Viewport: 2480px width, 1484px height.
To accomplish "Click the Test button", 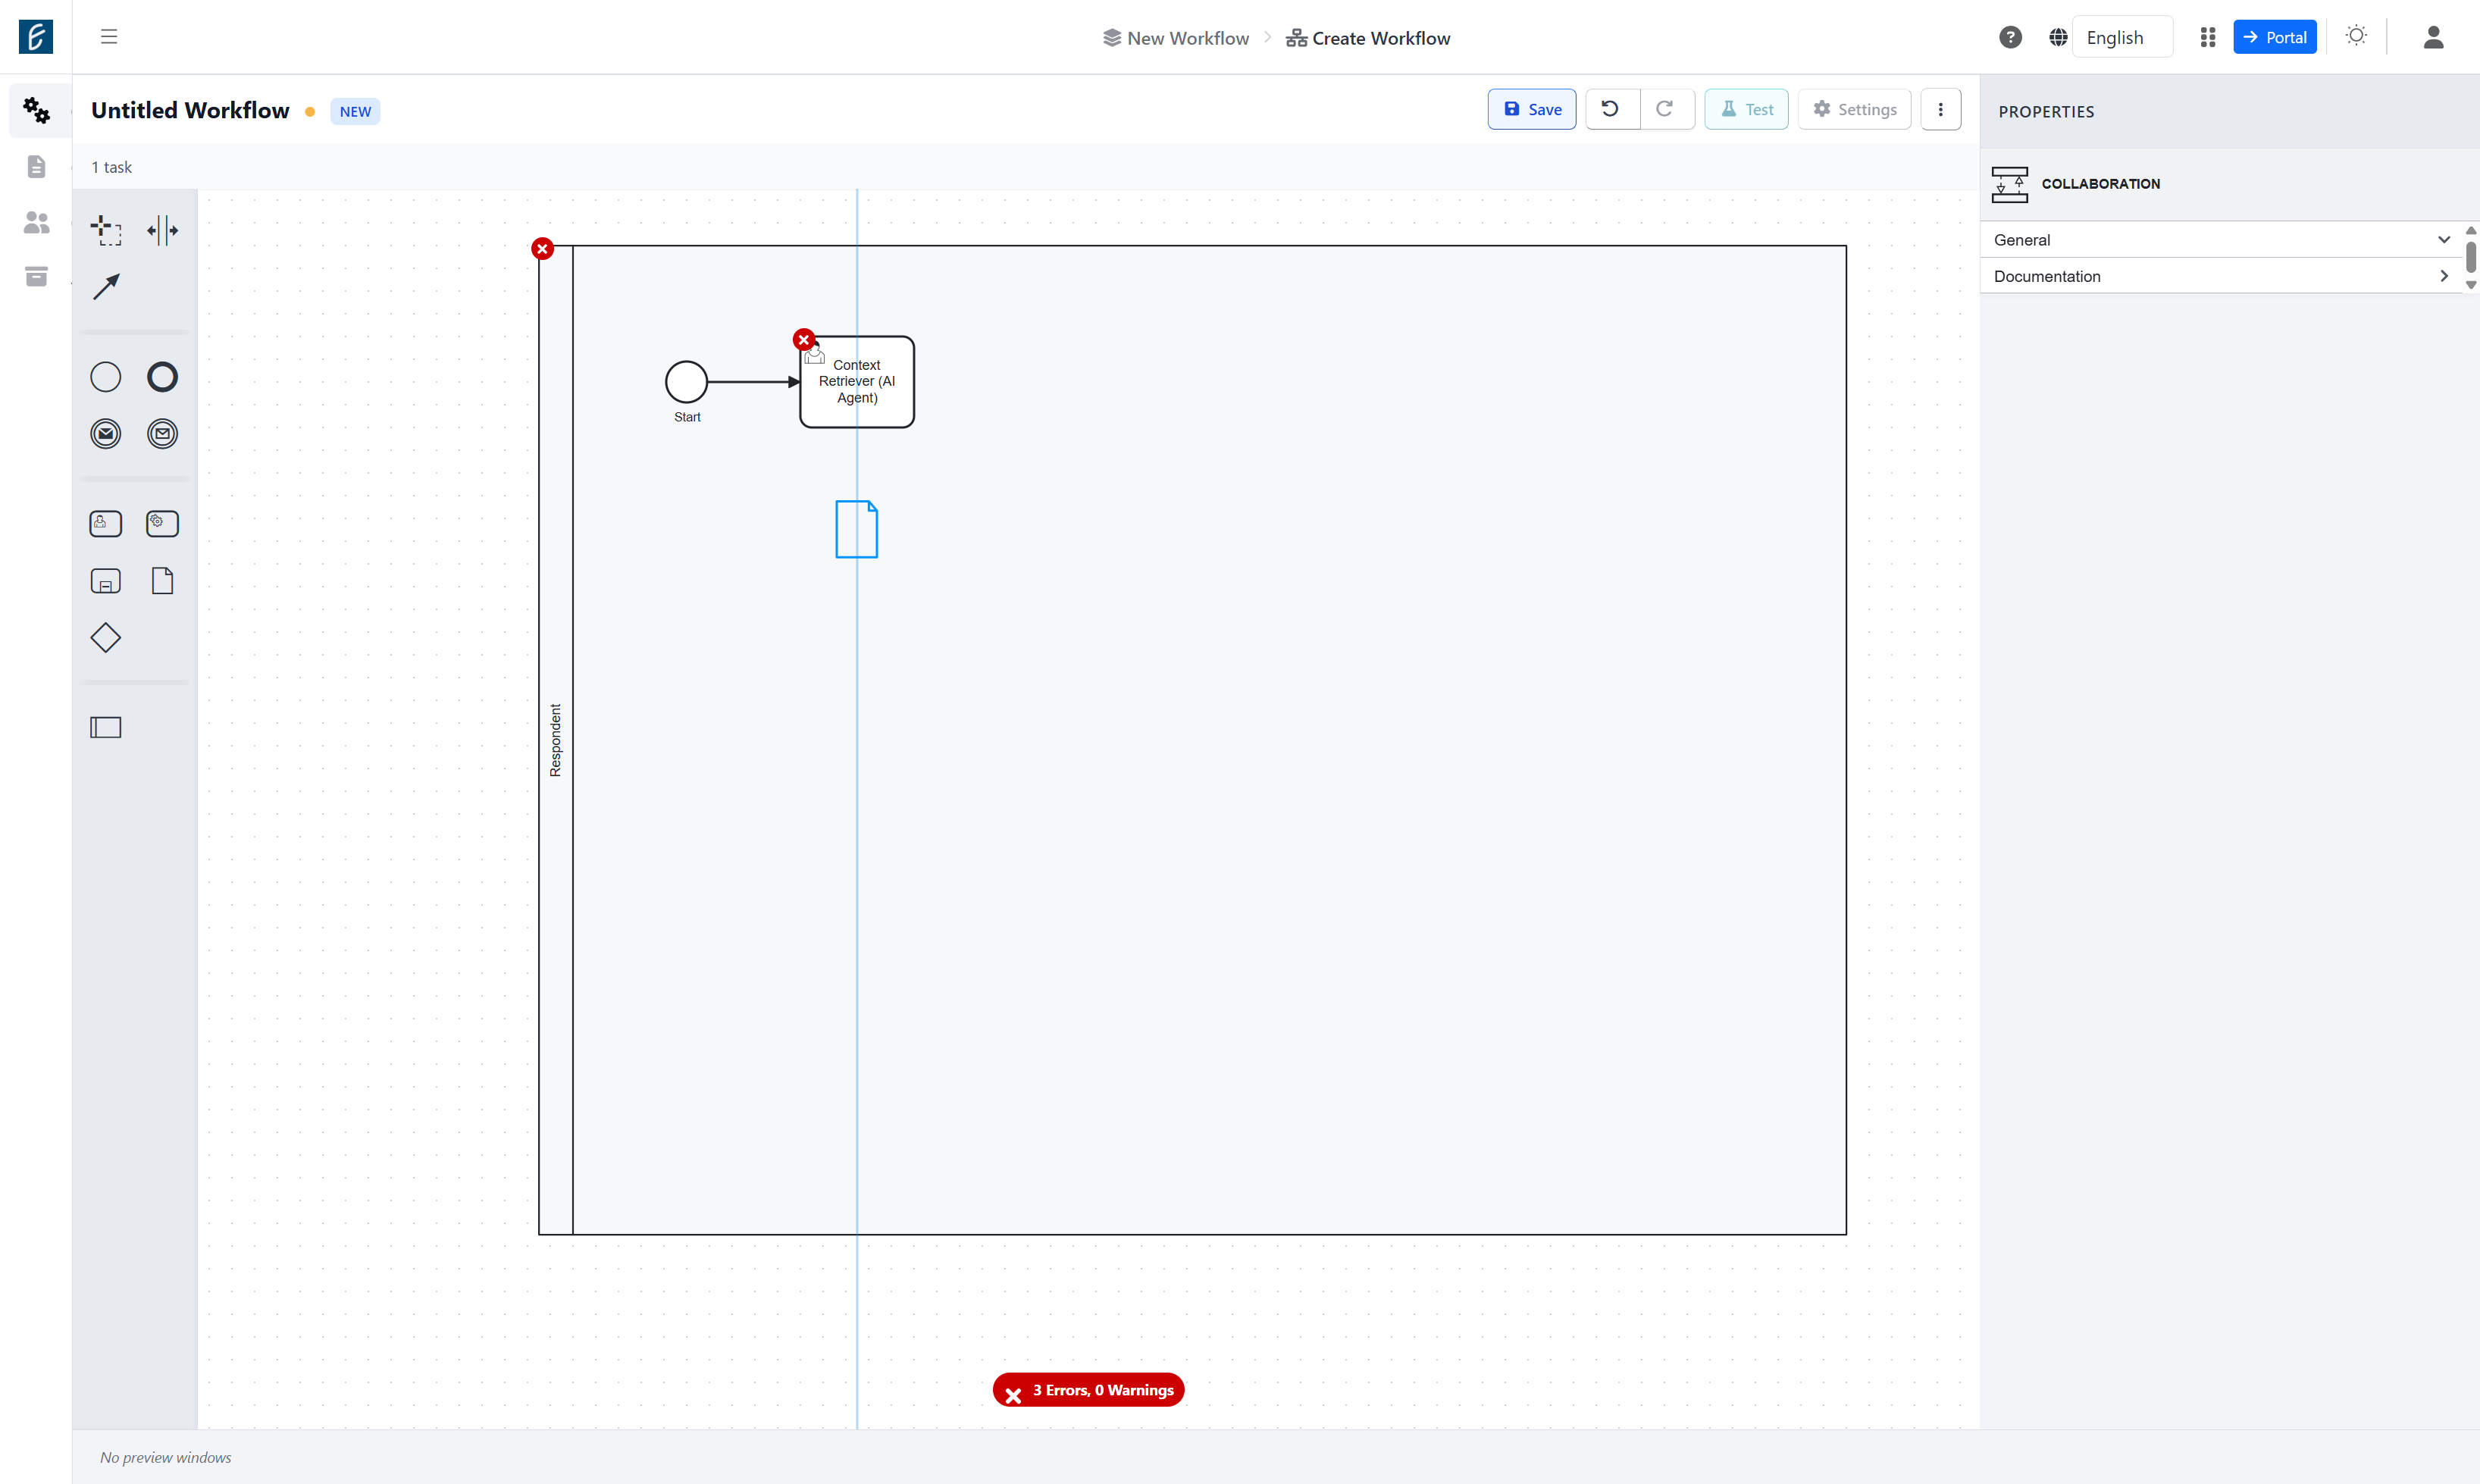I will pos(1746,109).
